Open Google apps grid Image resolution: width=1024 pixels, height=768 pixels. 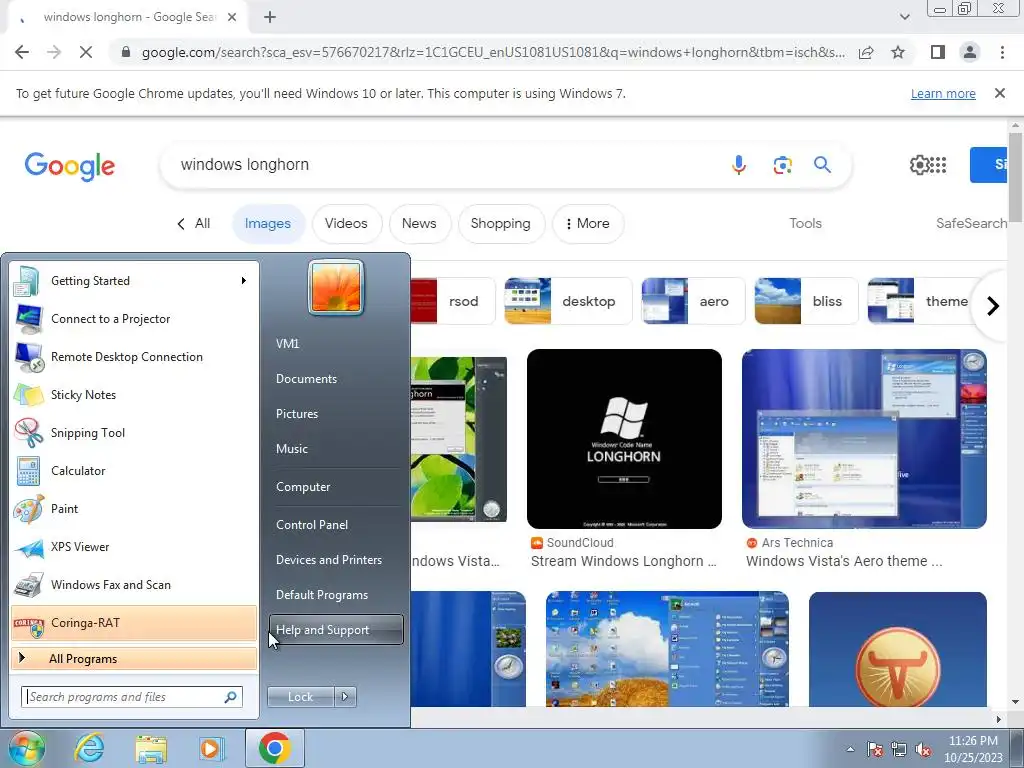[x=938, y=165]
